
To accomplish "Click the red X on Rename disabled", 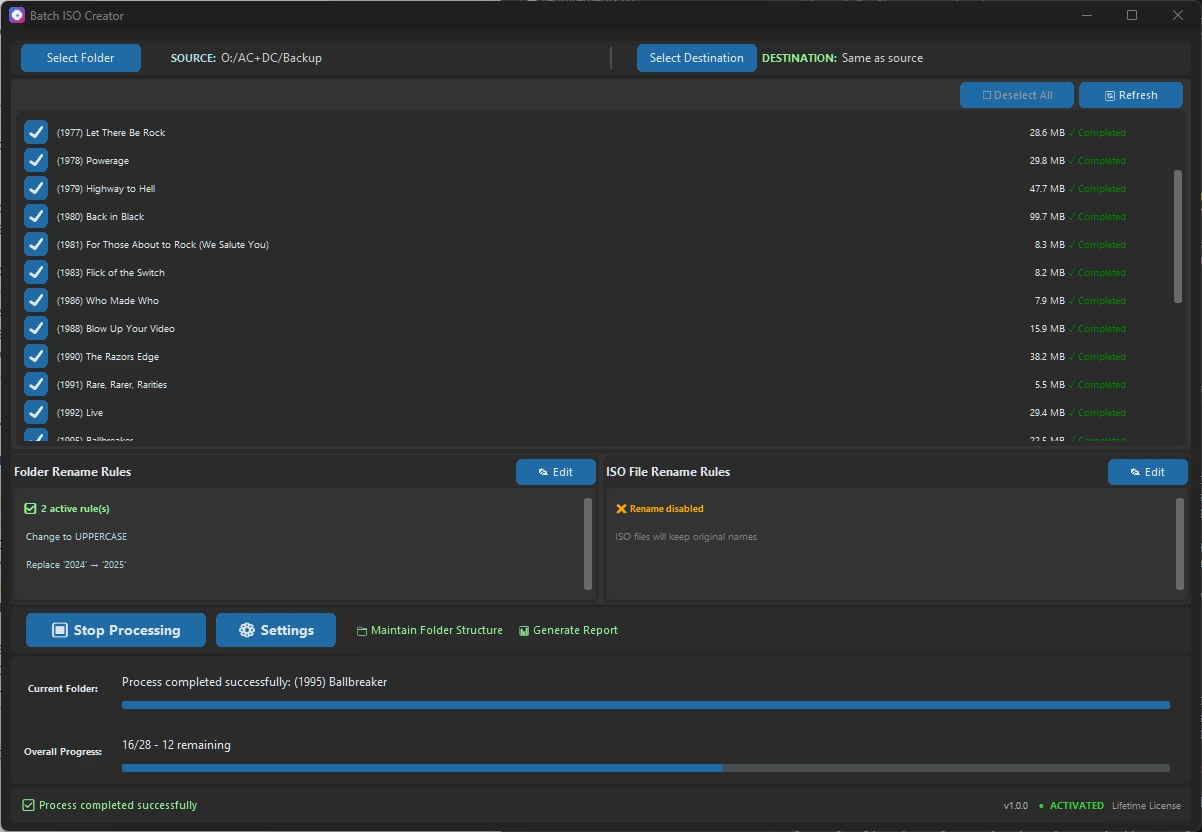I will pos(622,508).
